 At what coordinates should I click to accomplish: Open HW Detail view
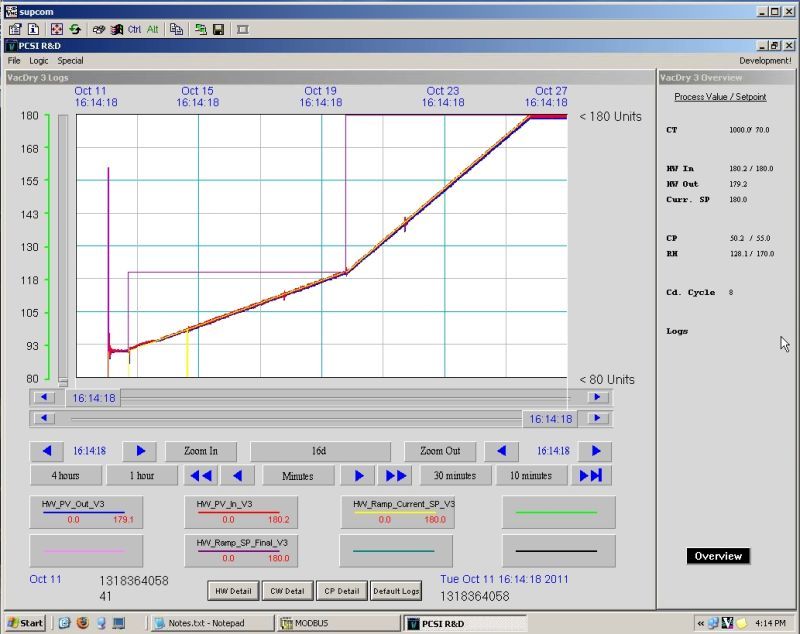[233, 591]
